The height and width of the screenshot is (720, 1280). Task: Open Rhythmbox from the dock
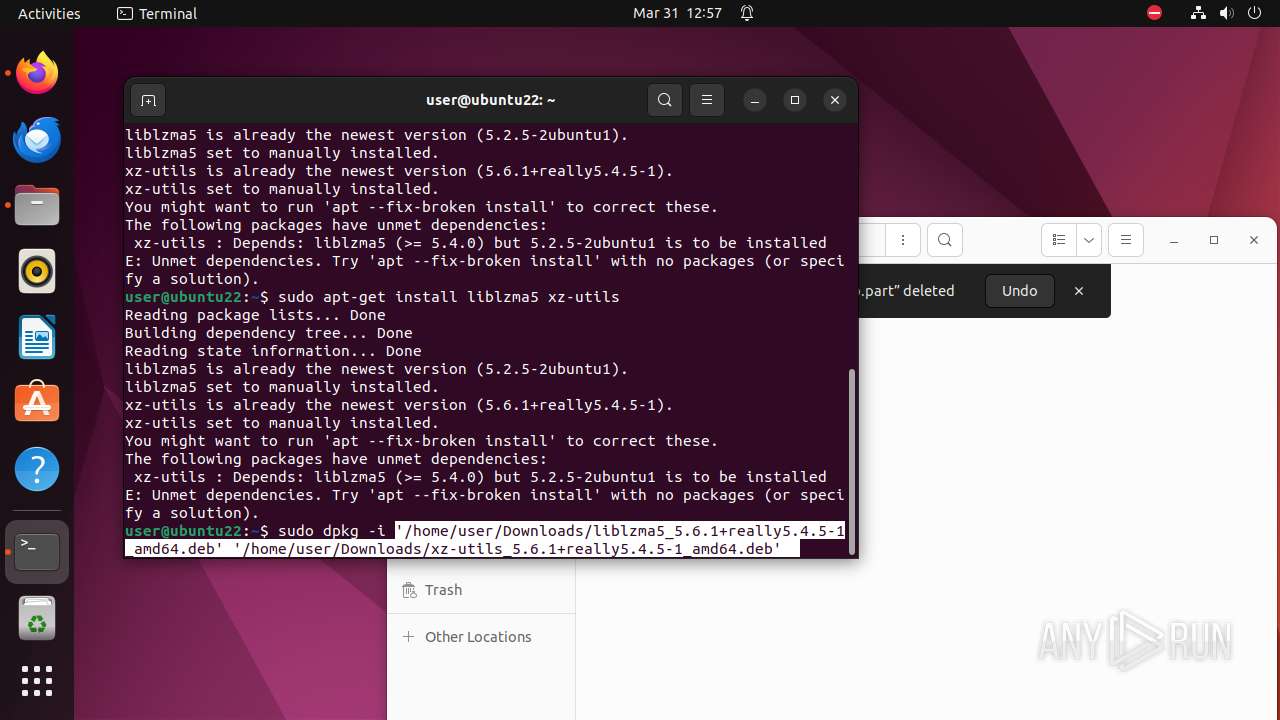(x=37, y=271)
